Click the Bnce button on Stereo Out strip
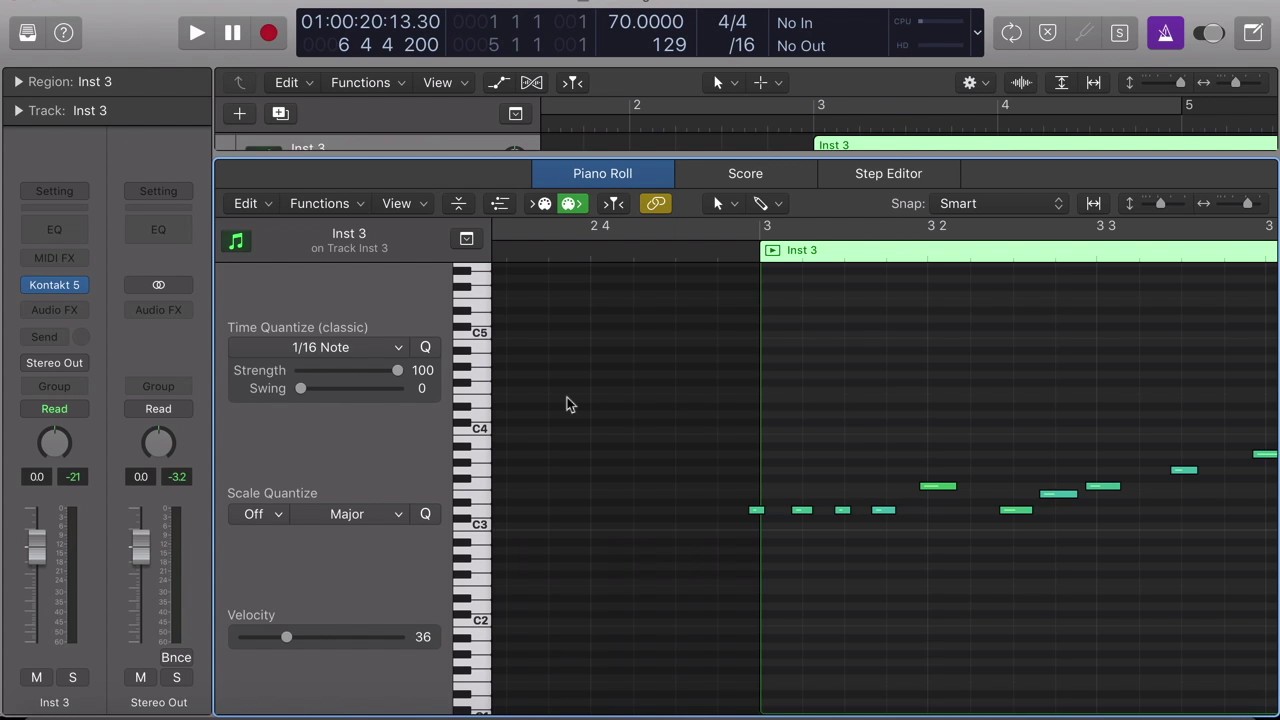The width and height of the screenshot is (1280, 720). click(176, 658)
